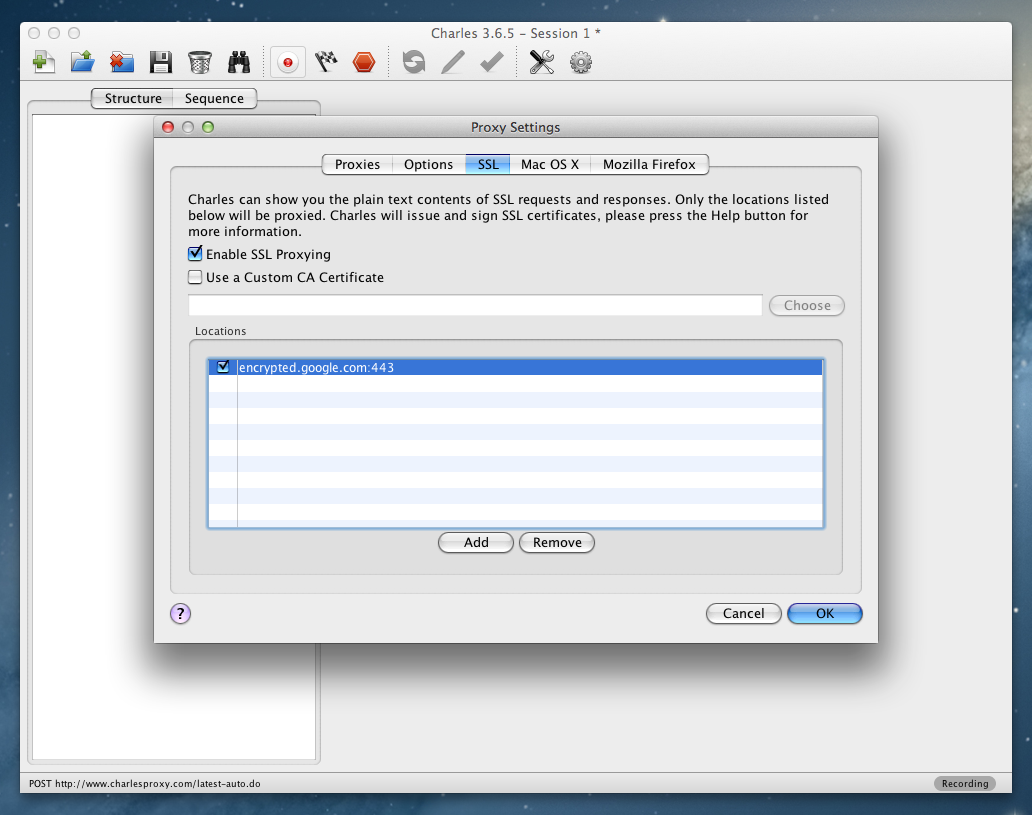Select the encrypted.google.com:443 row text
This screenshot has width=1032, height=815.
317,367
